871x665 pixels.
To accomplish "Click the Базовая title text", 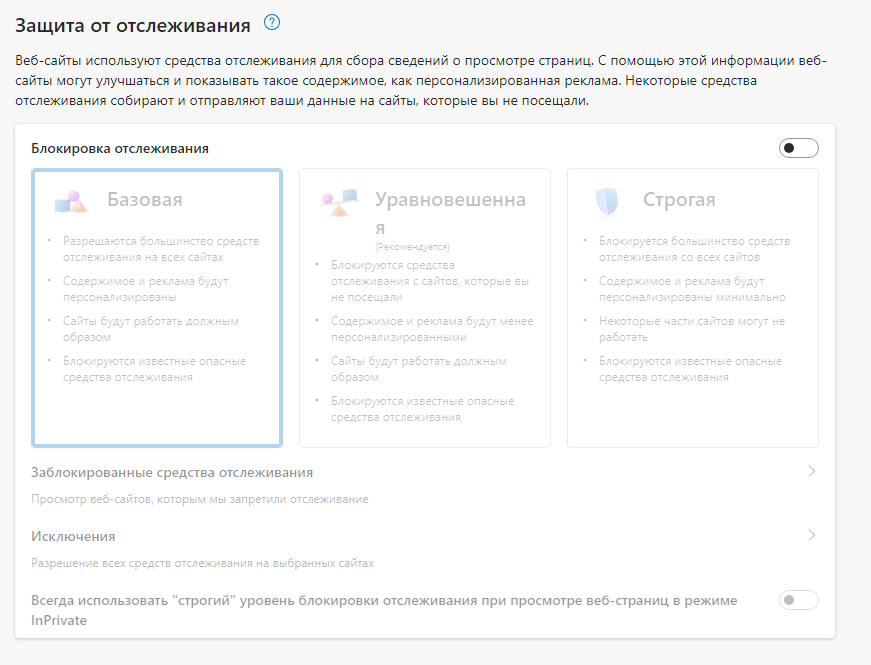I will 145,200.
